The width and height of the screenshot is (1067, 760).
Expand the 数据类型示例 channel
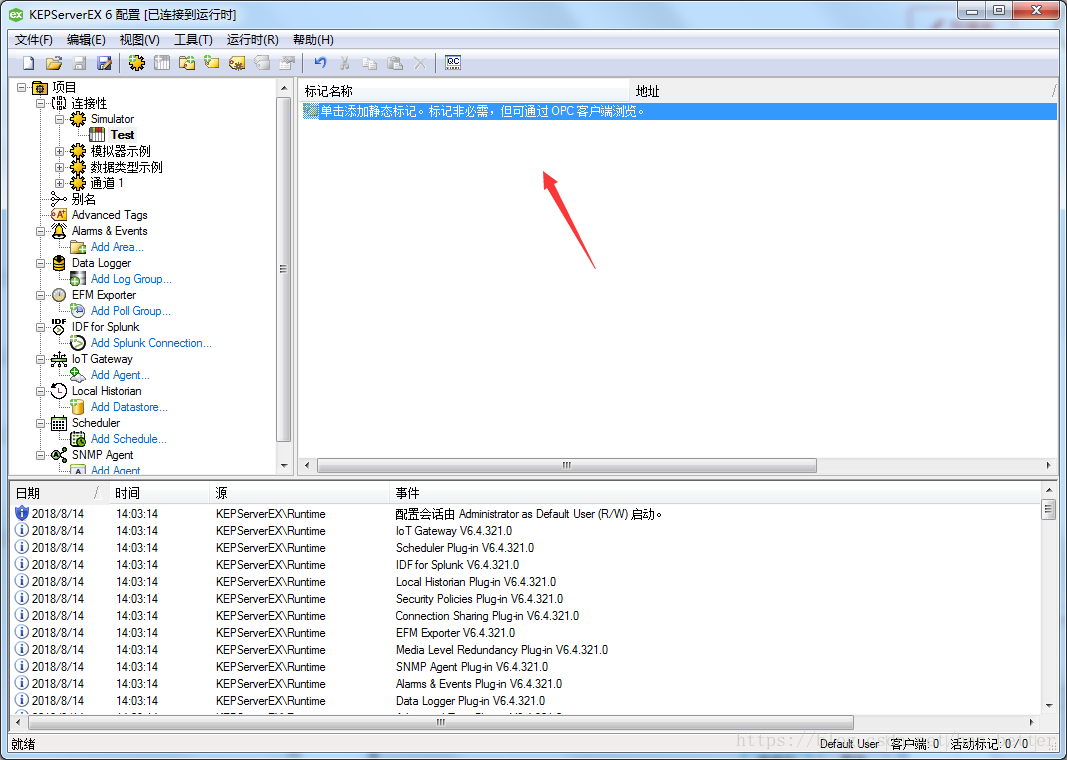(59, 167)
